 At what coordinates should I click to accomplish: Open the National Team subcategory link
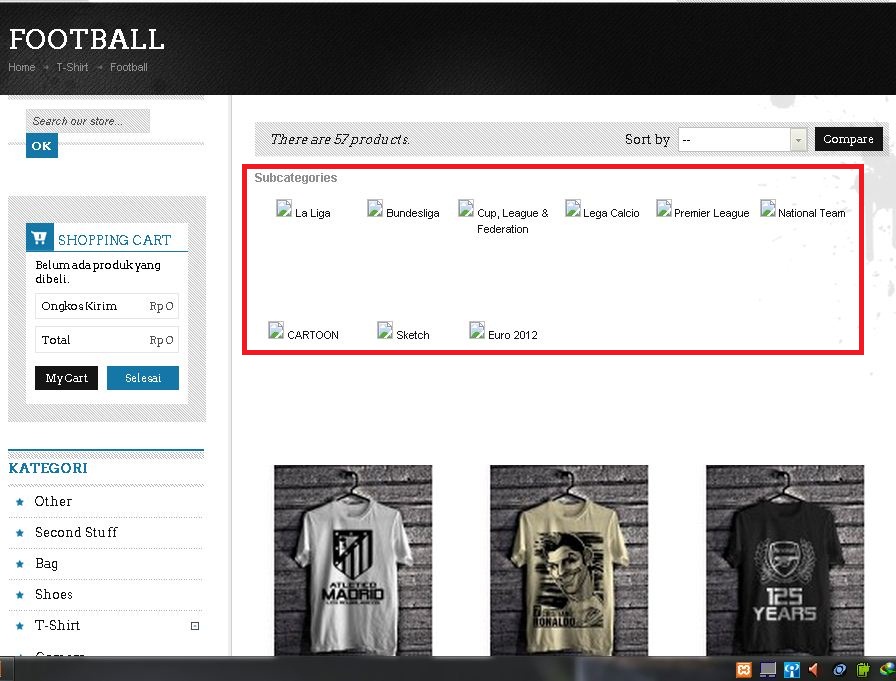pyautogui.click(x=811, y=213)
